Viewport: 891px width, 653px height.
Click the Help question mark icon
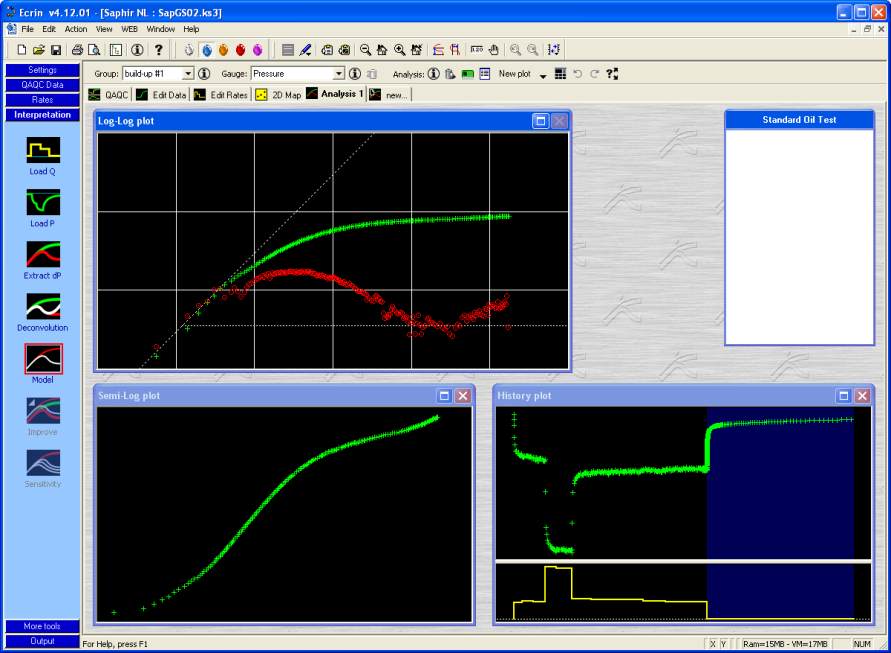[158, 50]
